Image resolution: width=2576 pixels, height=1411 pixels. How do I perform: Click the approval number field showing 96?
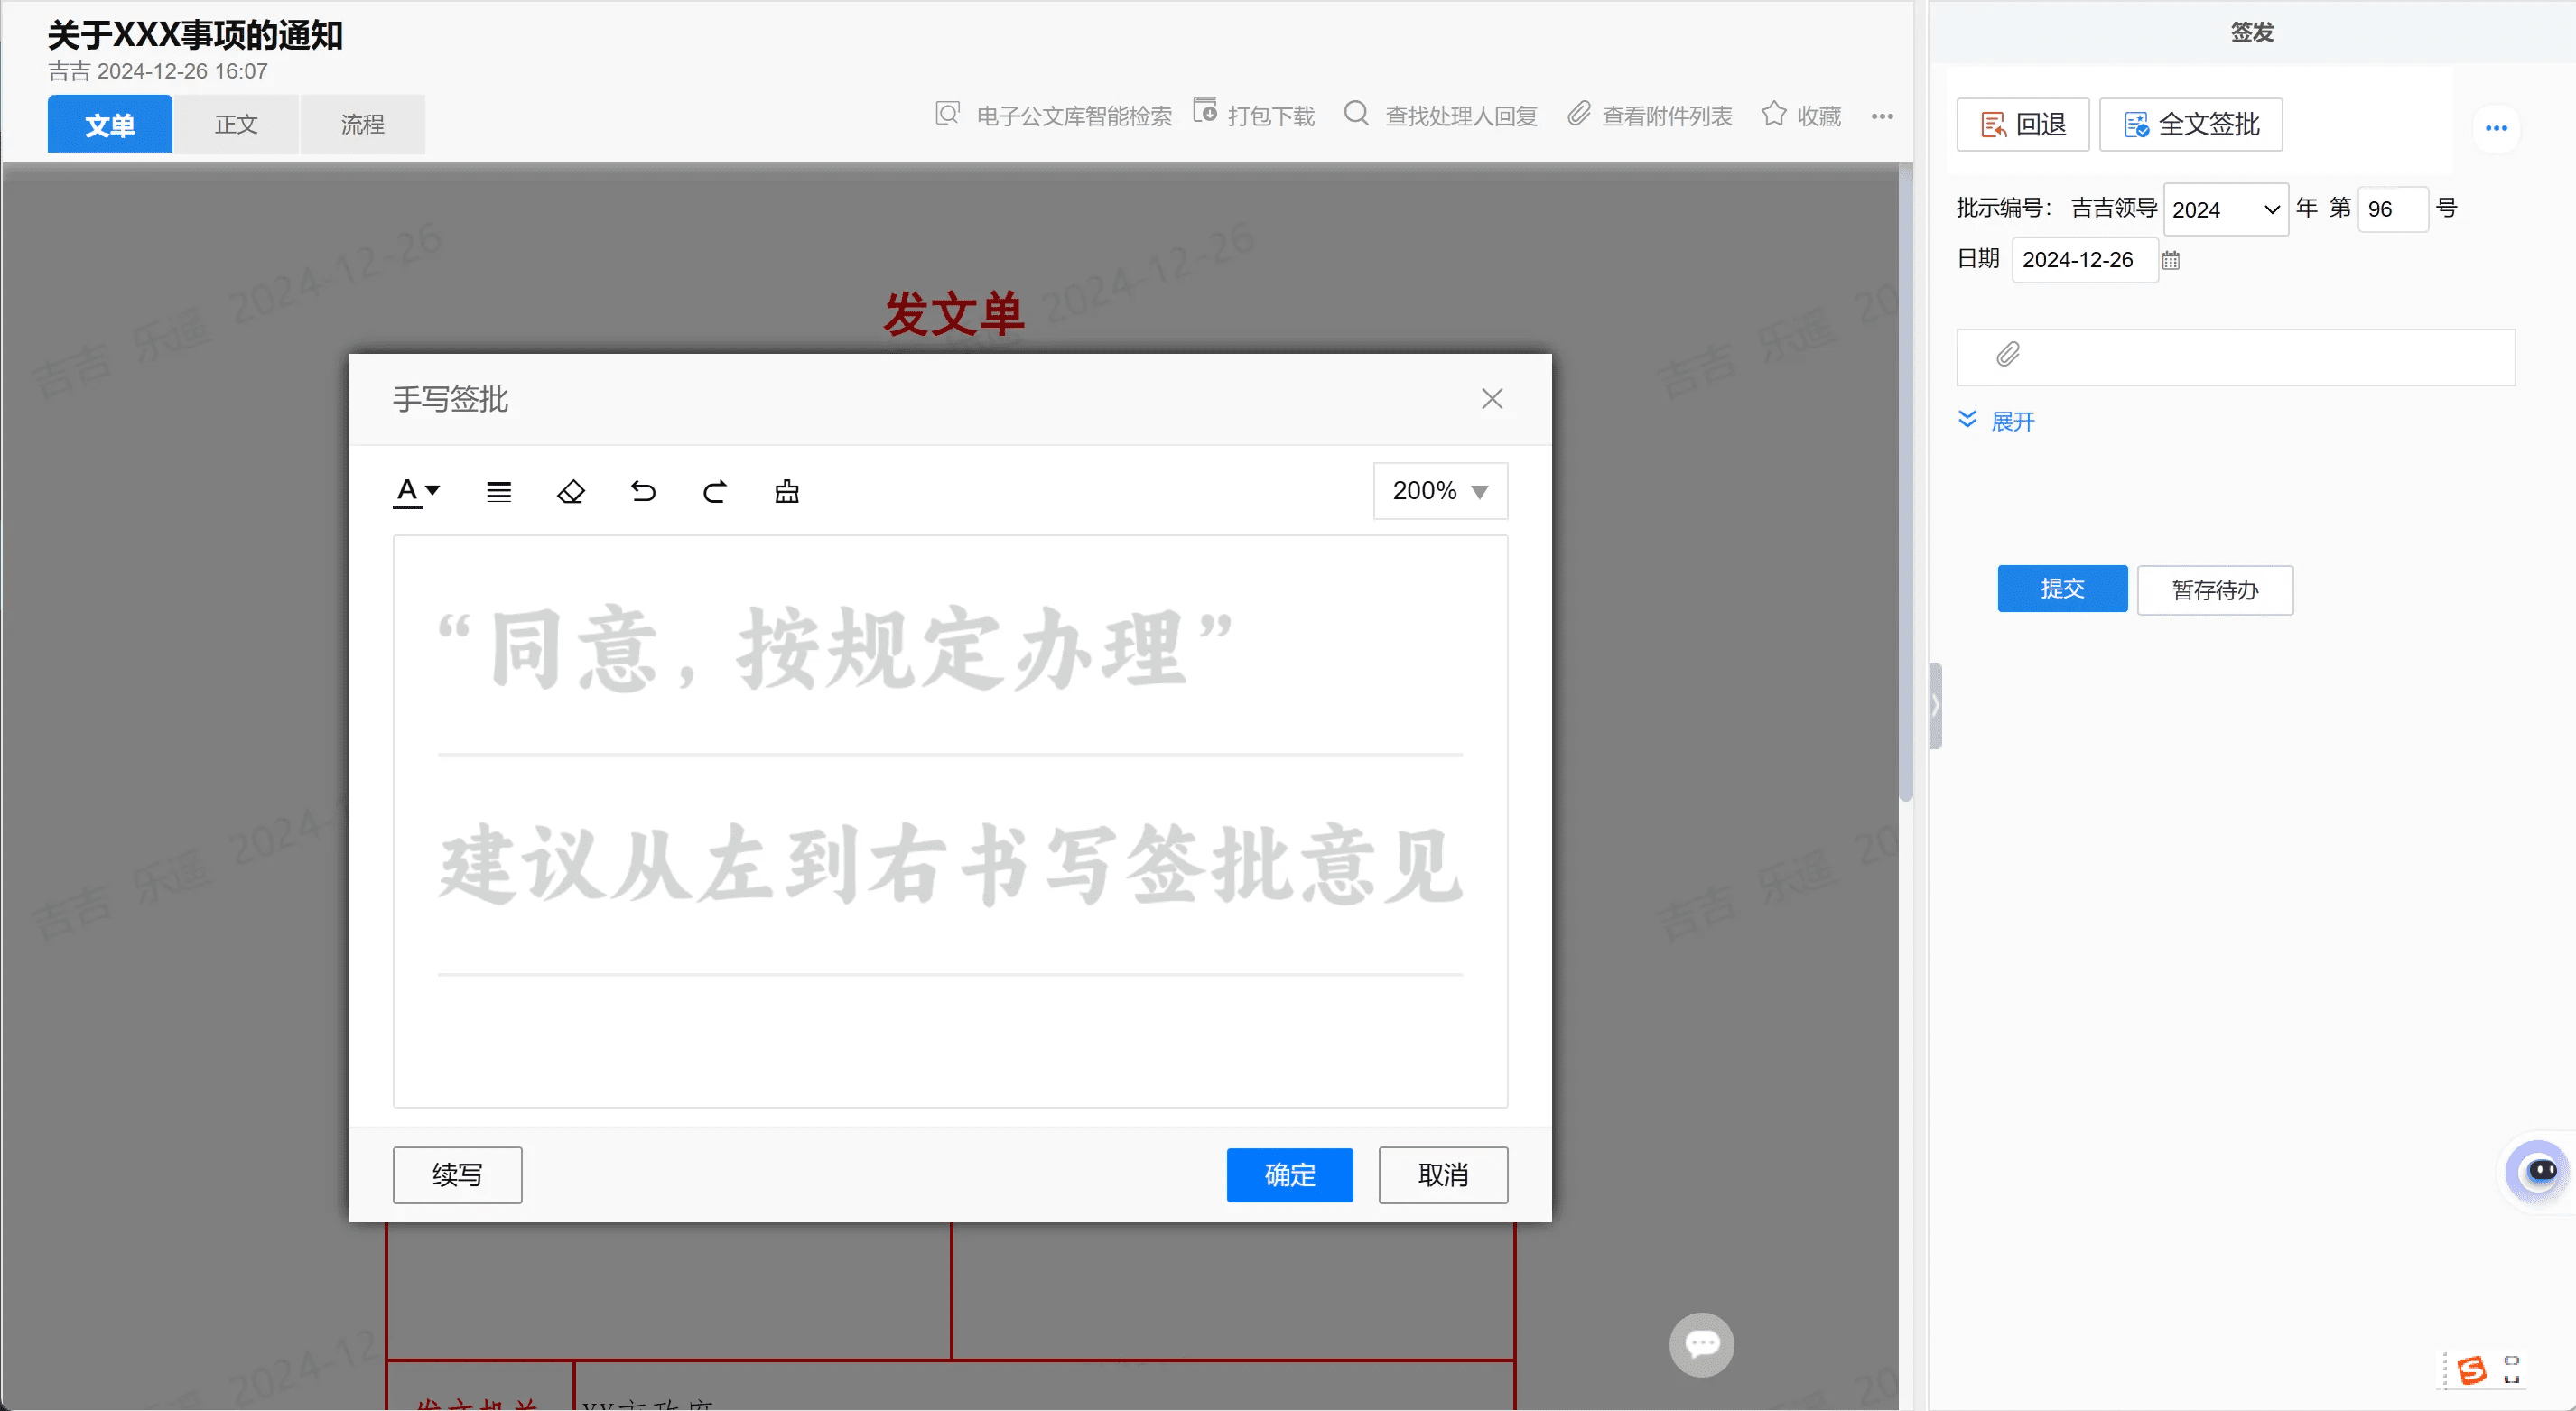coord(2392,209)
